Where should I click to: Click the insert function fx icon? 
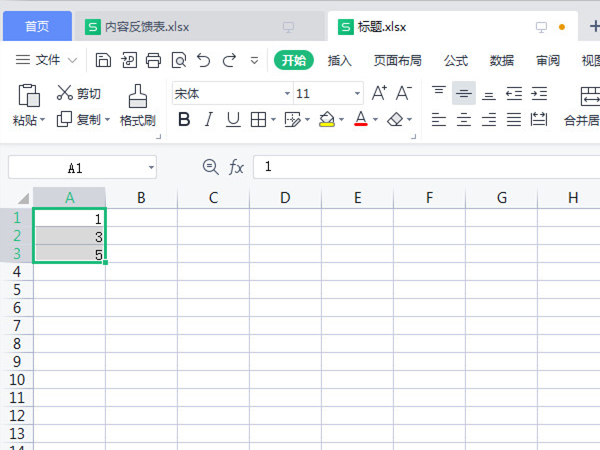click(x=237, y=167)
